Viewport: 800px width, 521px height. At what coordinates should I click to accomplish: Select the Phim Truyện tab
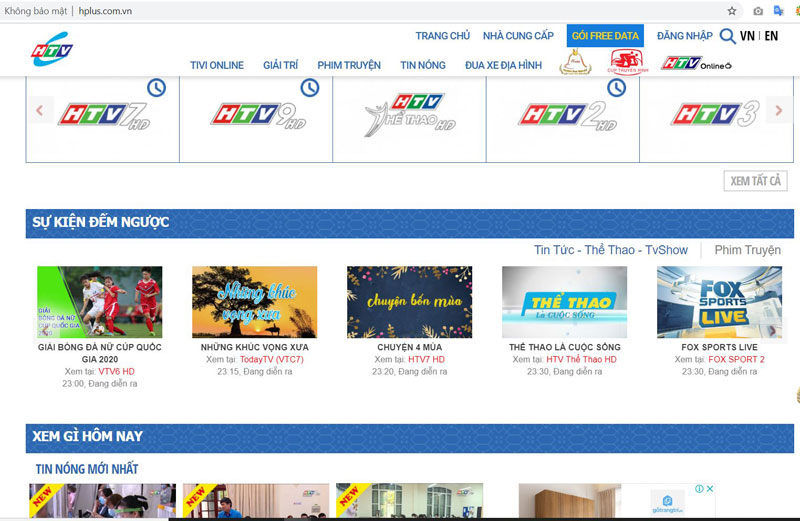click(x=747, y=250)
